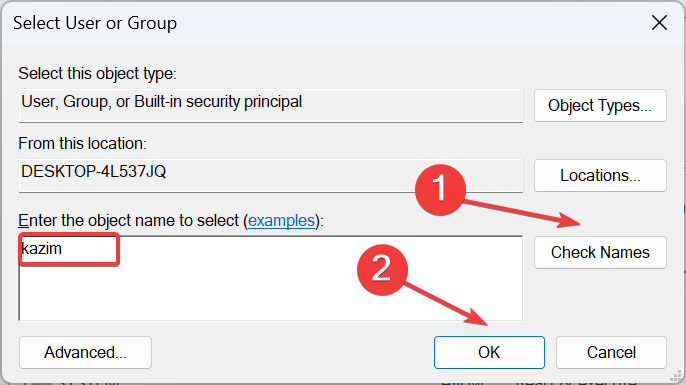The width and height of the screenshot is (686, 385).
Task: Click the DESKTOP-4L537JQ location field
Action: (270, 175)
